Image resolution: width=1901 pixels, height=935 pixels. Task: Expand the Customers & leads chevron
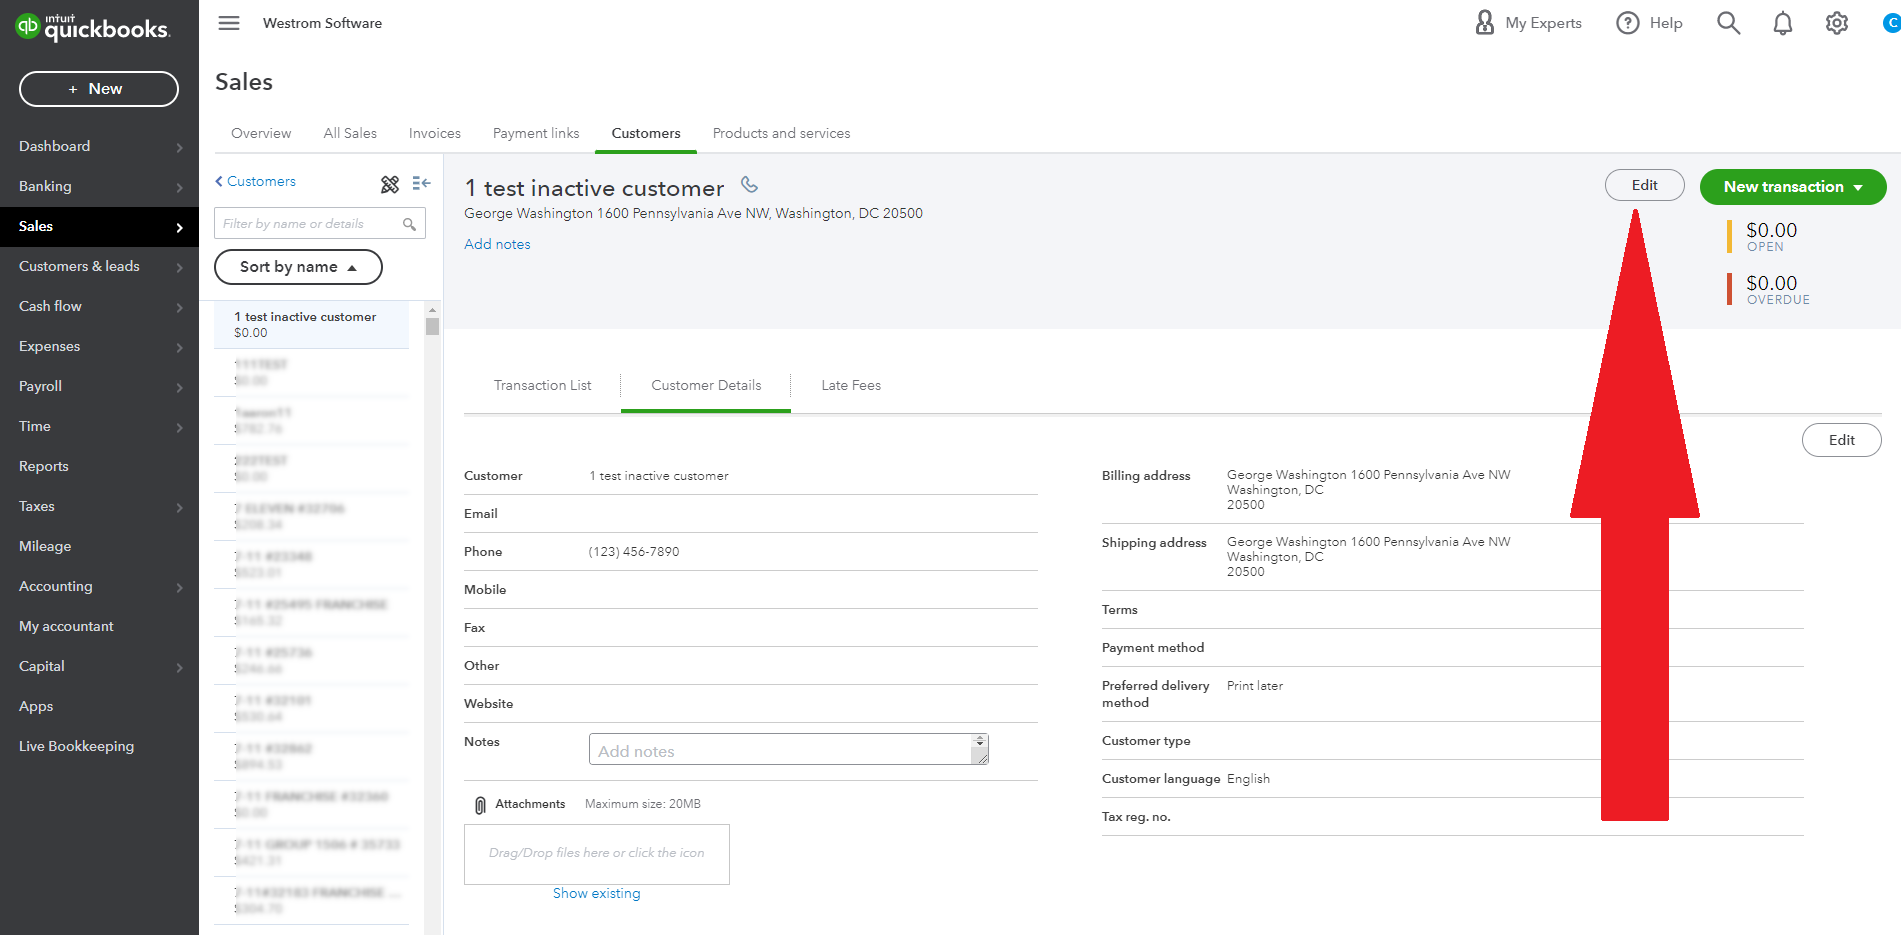point(180,267)
